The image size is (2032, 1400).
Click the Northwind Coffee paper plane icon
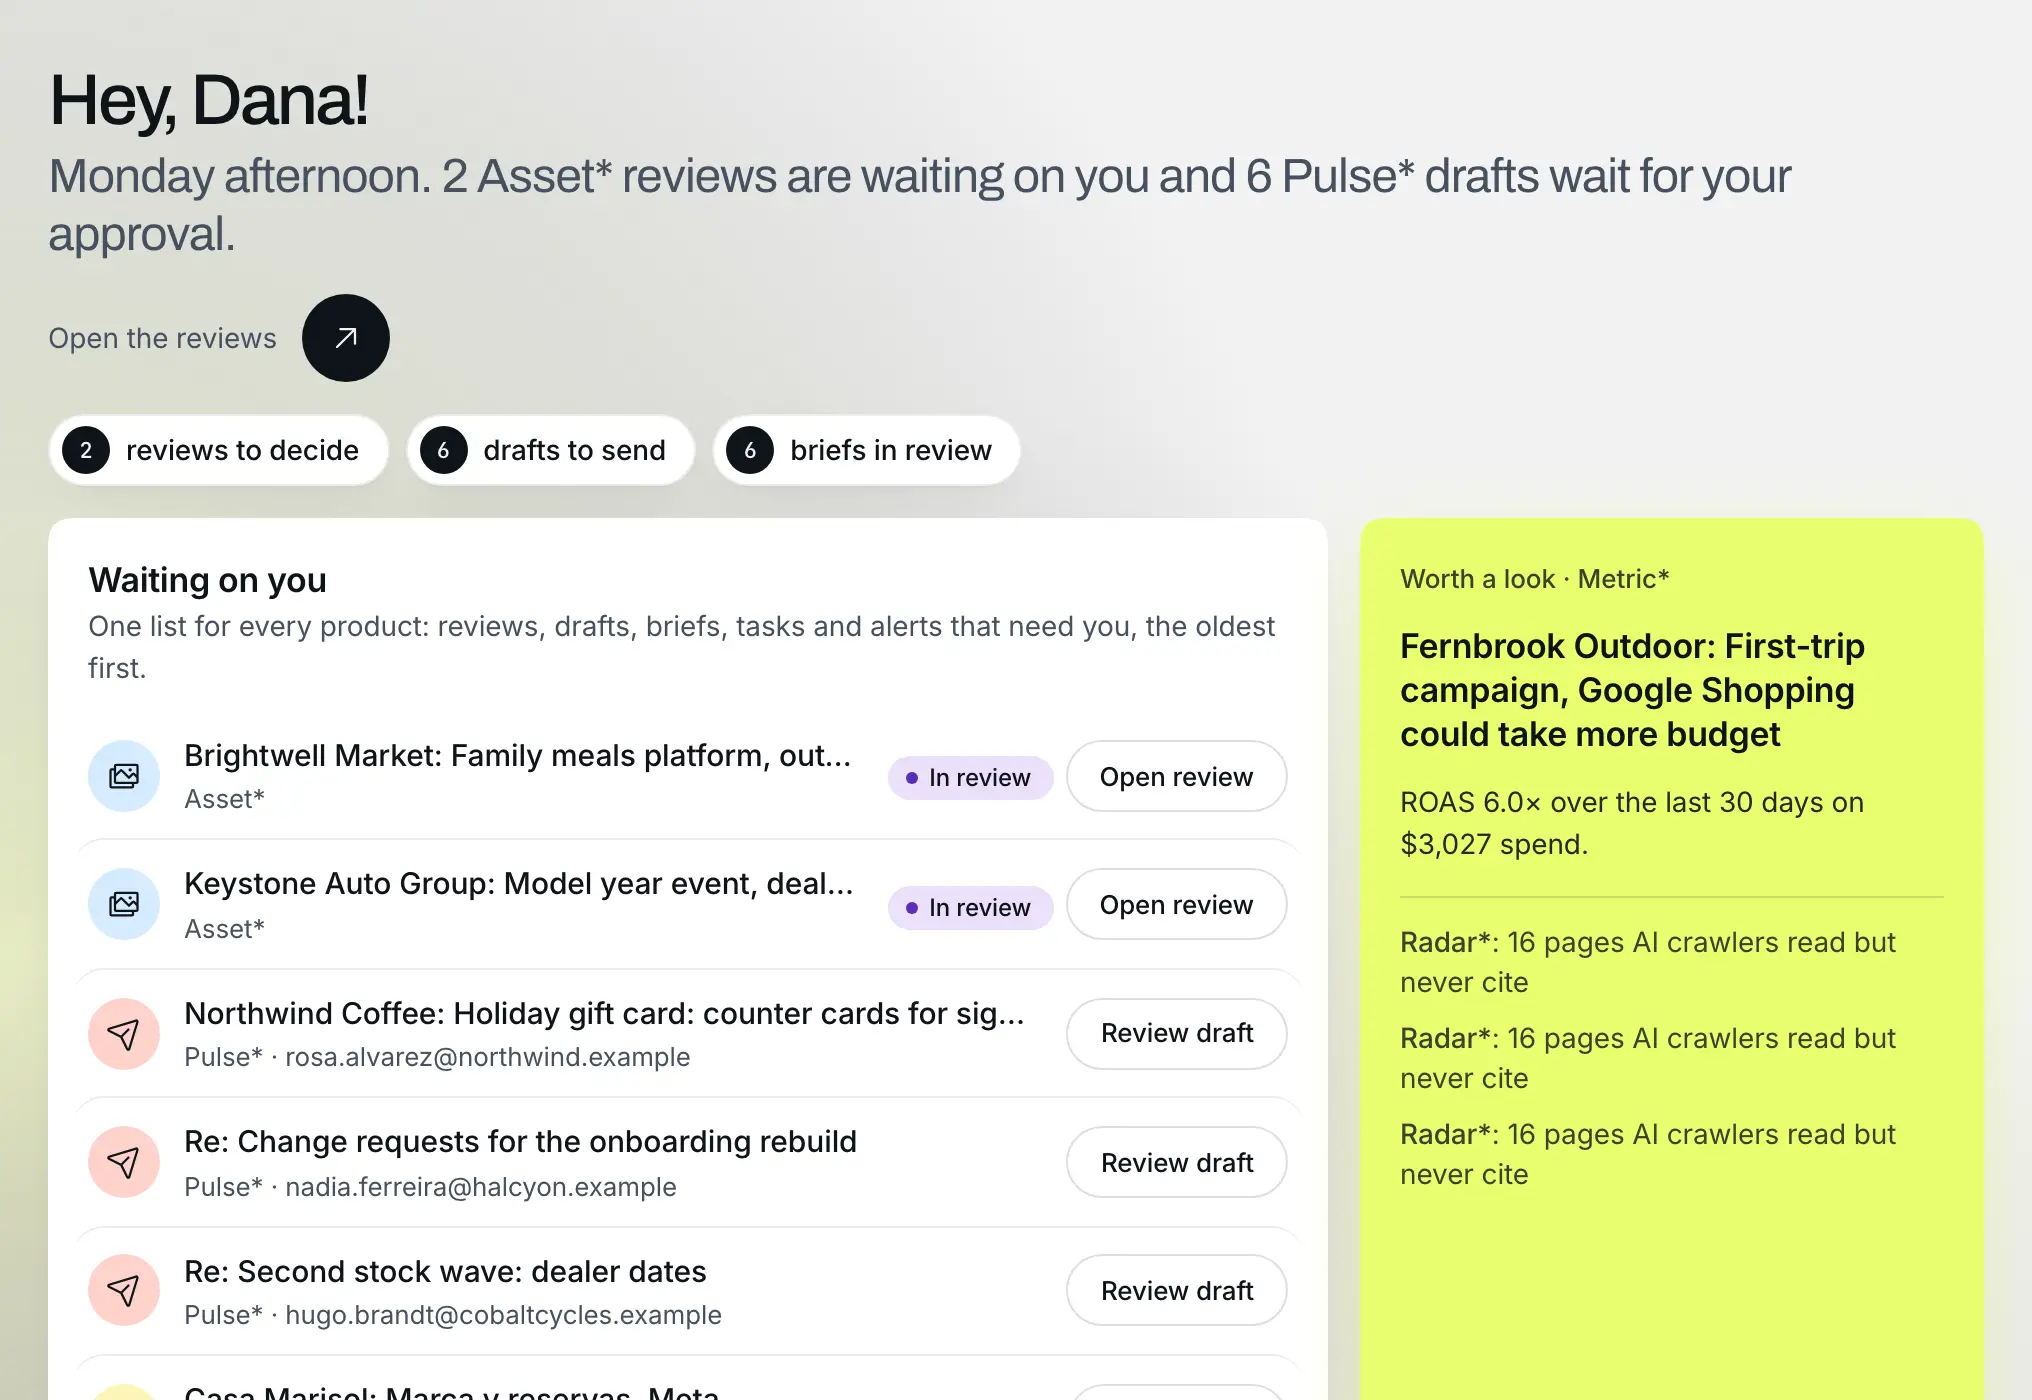click(x=124, y=1034)
